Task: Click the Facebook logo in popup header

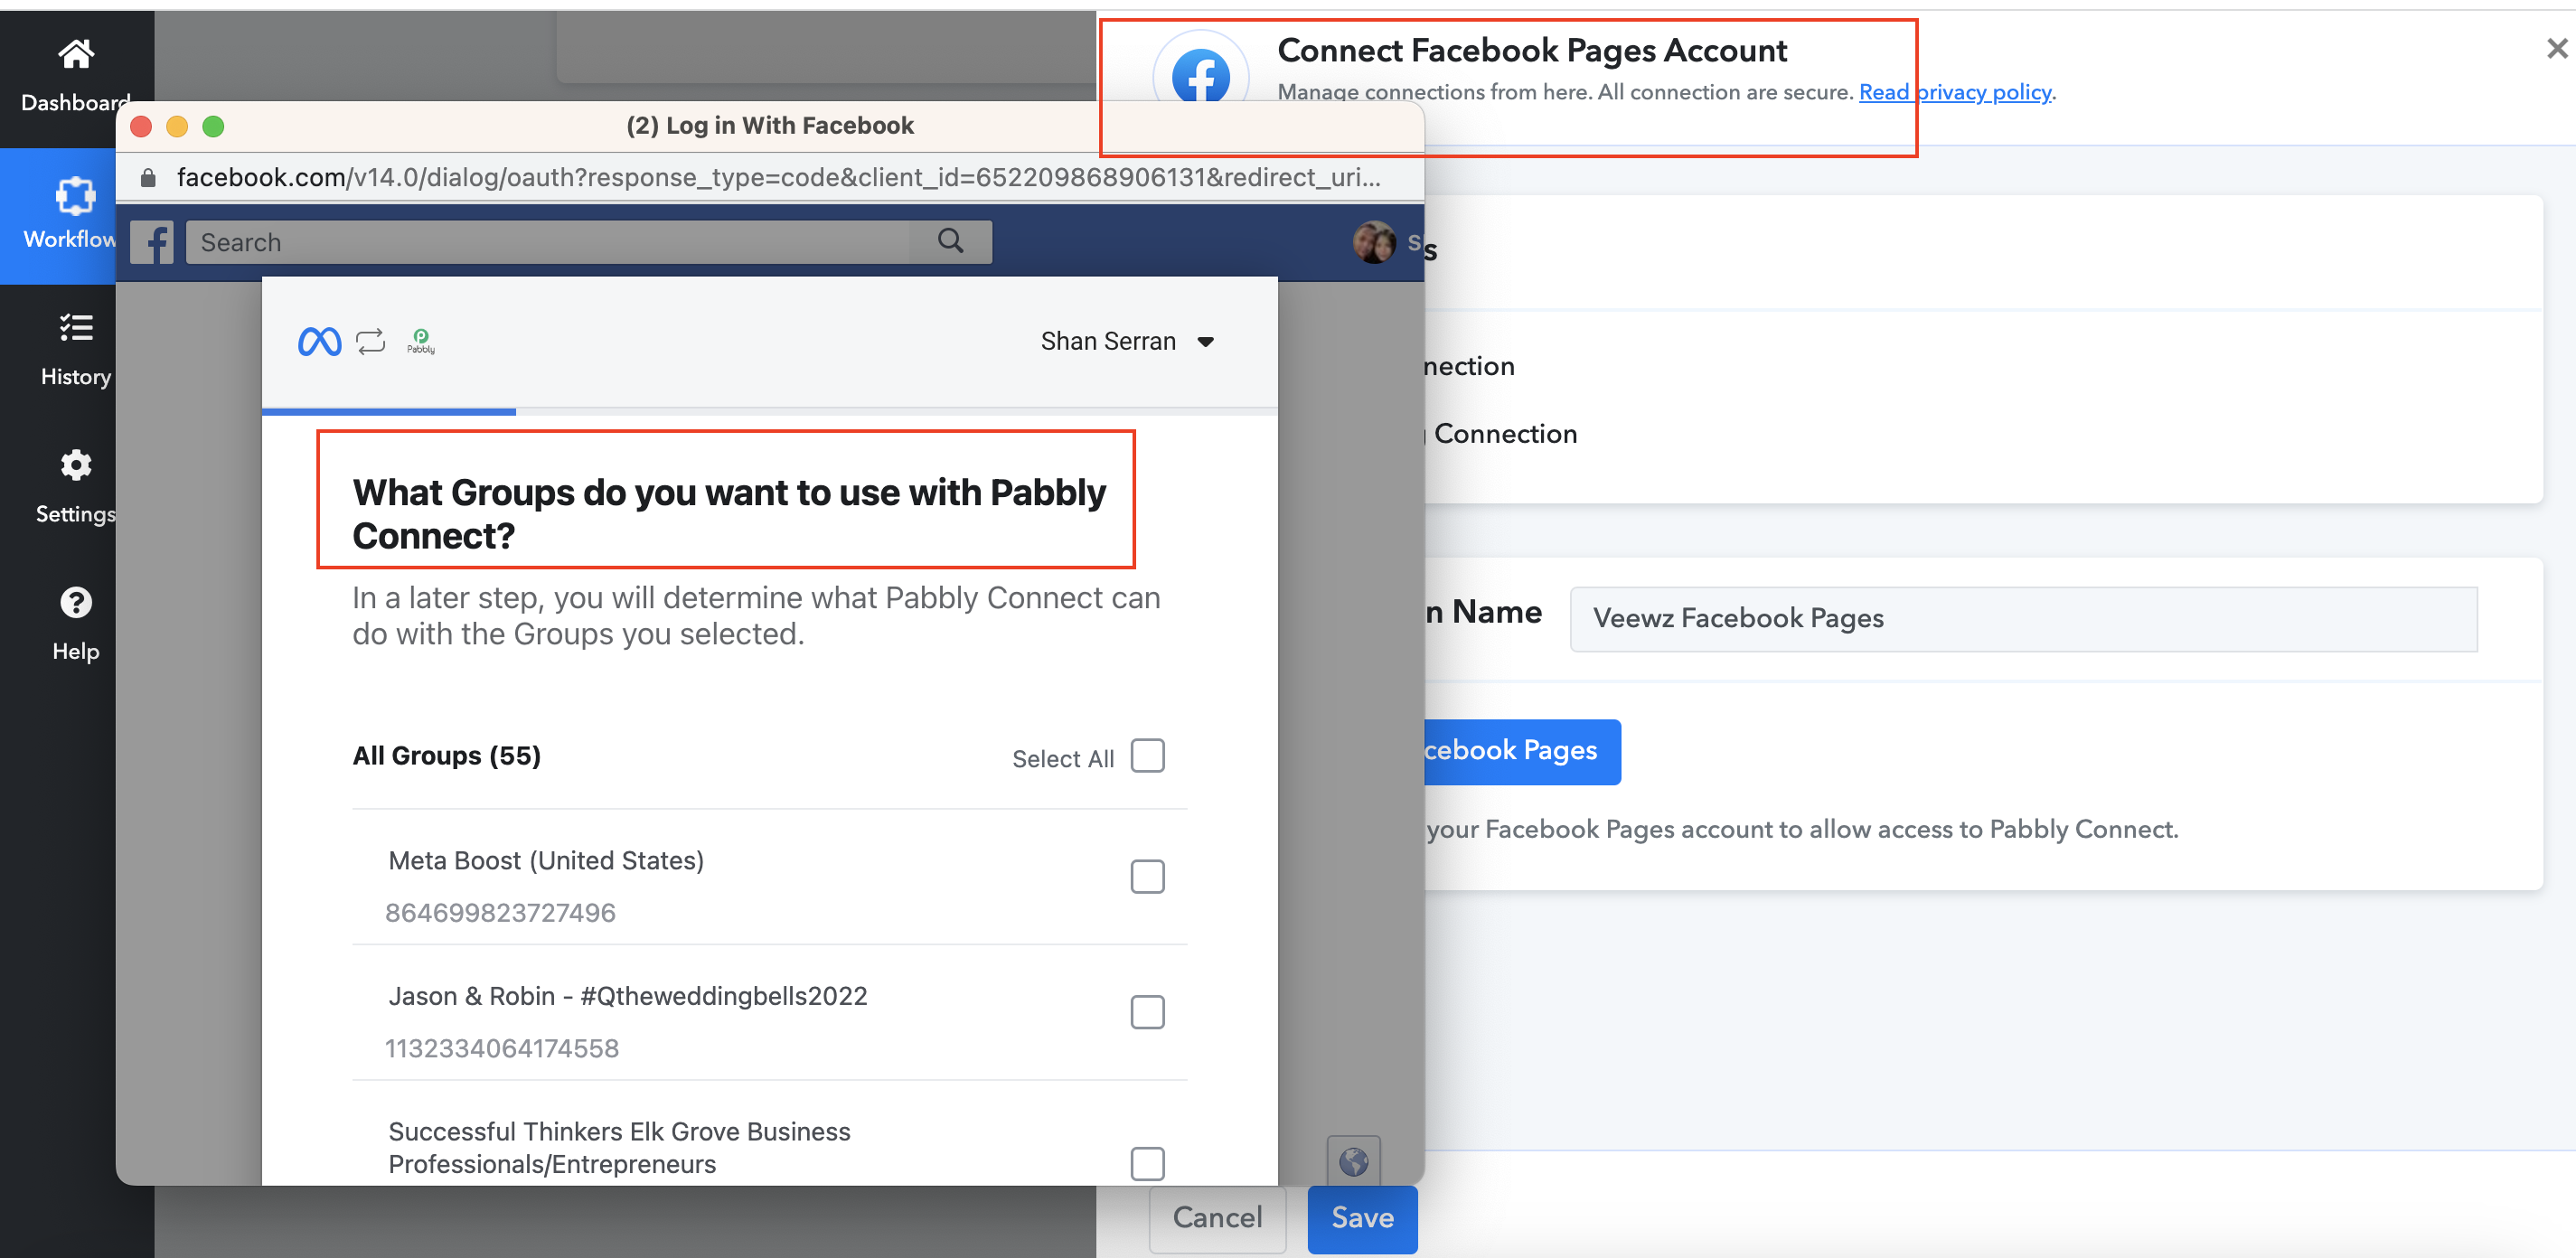Action: pyautogui.click(x=152, y=242)
